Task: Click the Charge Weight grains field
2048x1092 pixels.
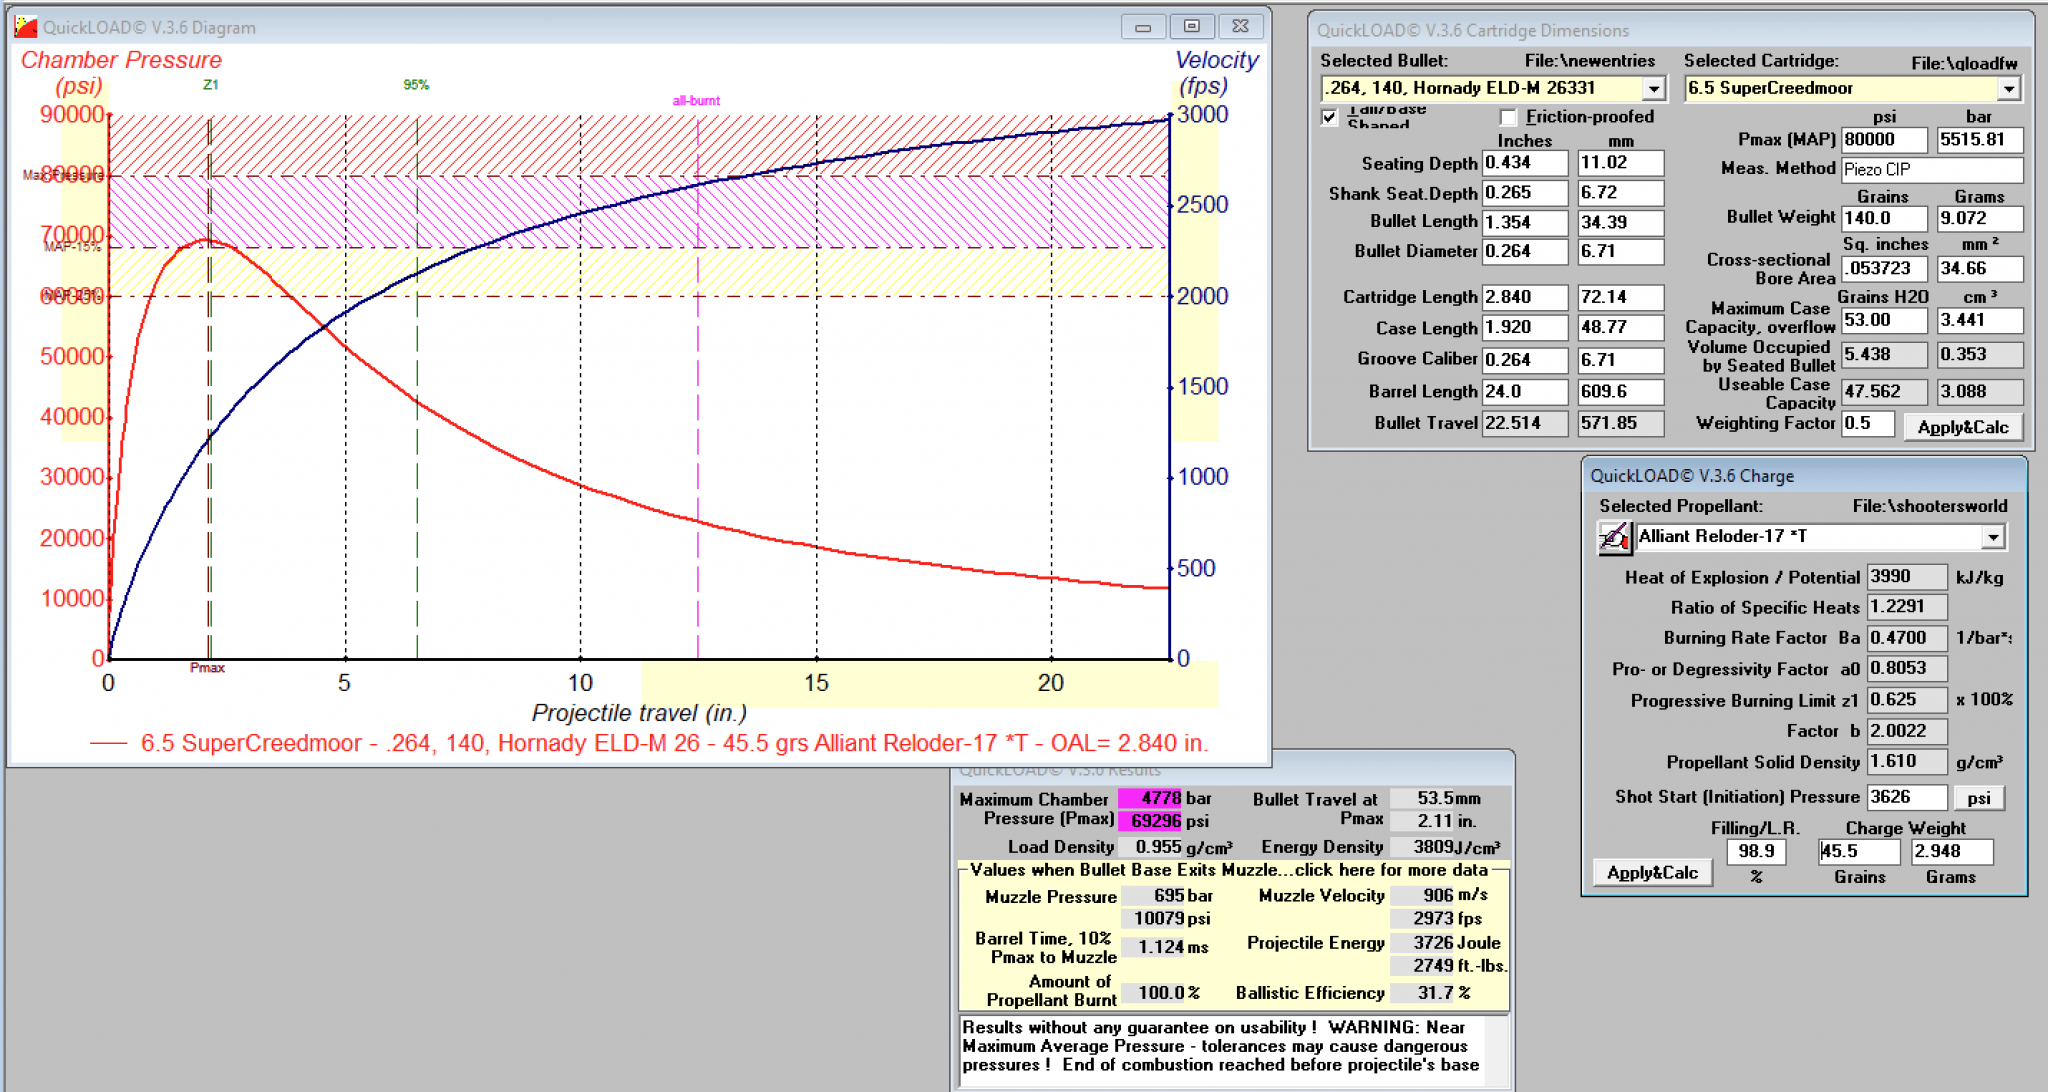Action: coord(1858,851)
